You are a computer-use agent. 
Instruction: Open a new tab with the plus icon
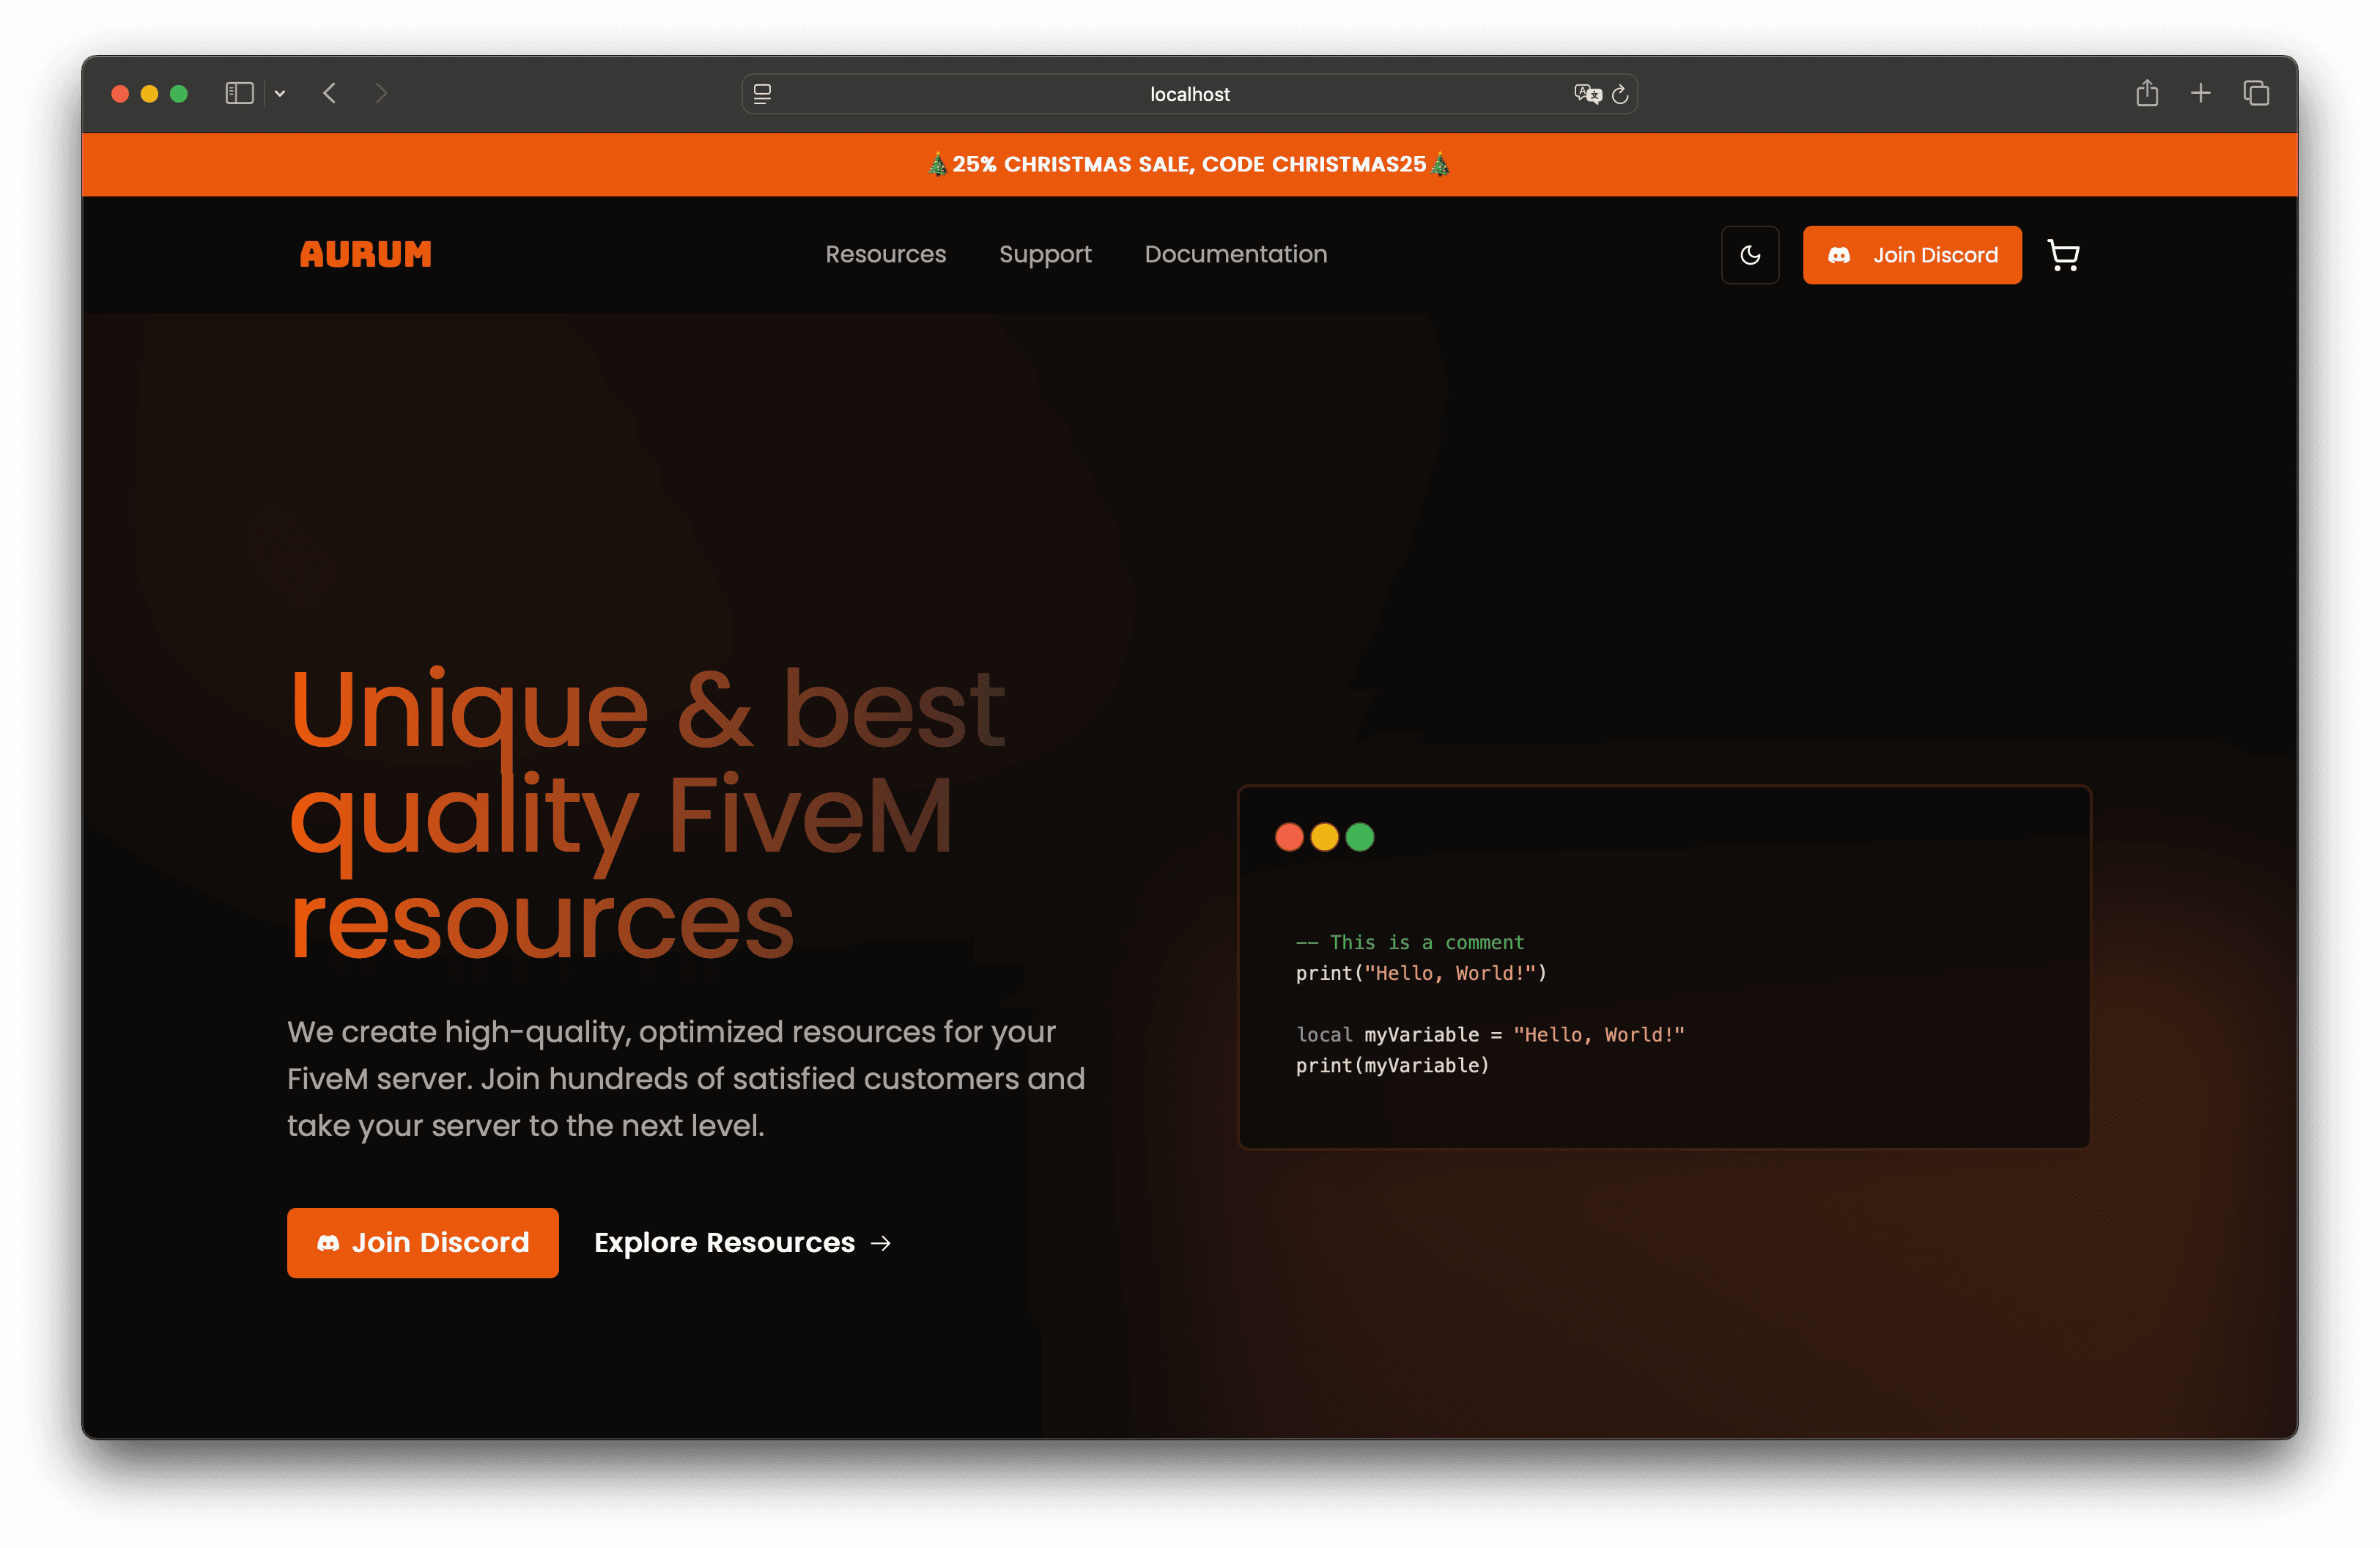tap(2200, 93)
